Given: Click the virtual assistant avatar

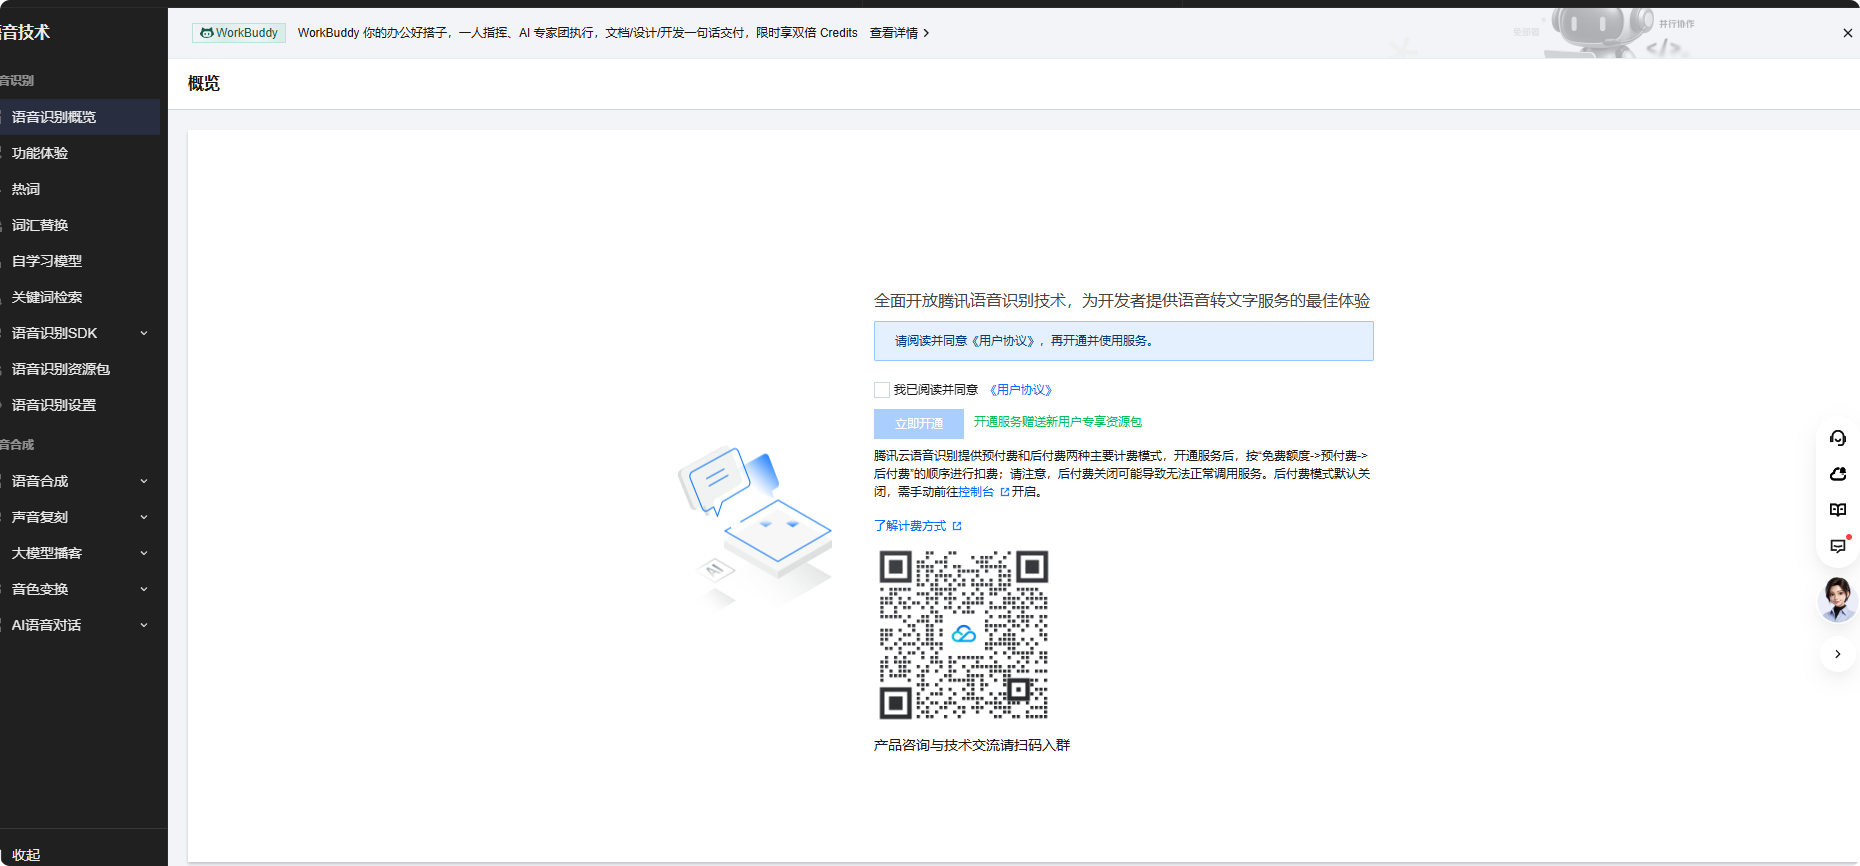Looking at the screenshot, I should 1838,599.
